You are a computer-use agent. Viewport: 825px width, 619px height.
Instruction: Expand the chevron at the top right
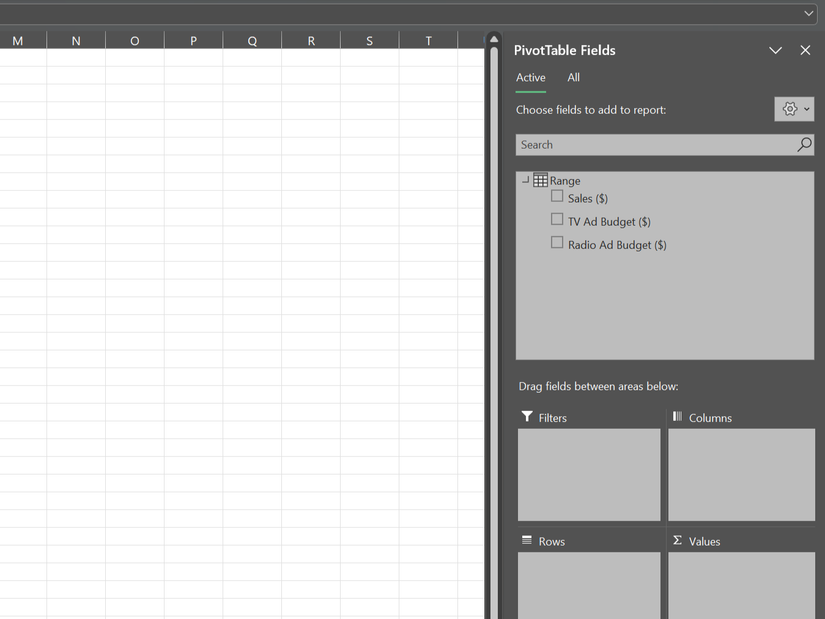coord(810,13)
